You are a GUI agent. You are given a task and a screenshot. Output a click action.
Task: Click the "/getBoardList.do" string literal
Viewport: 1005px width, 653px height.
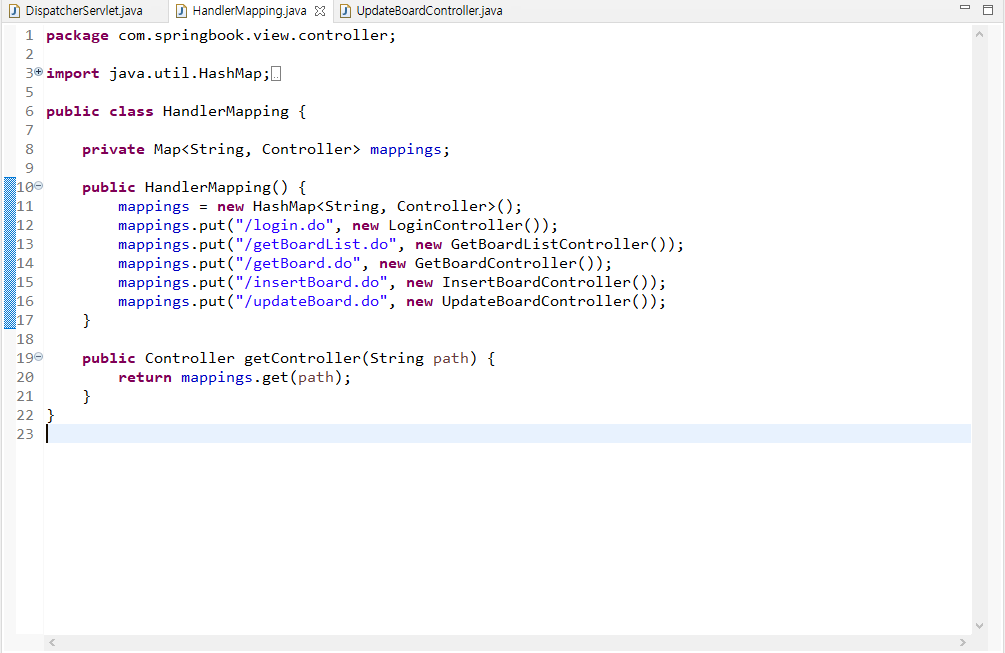(x=315, y=245)
